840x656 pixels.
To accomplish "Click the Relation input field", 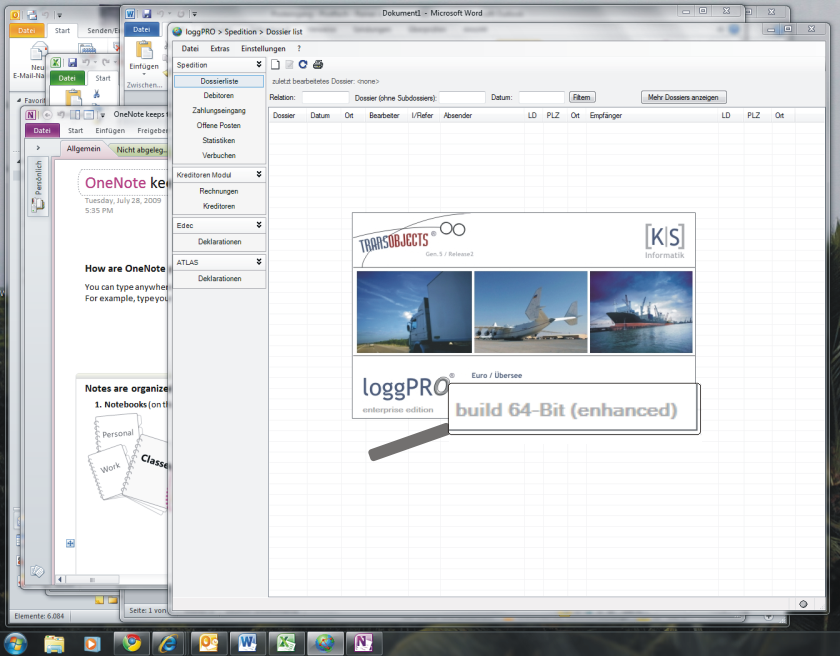I will point(325,97).
